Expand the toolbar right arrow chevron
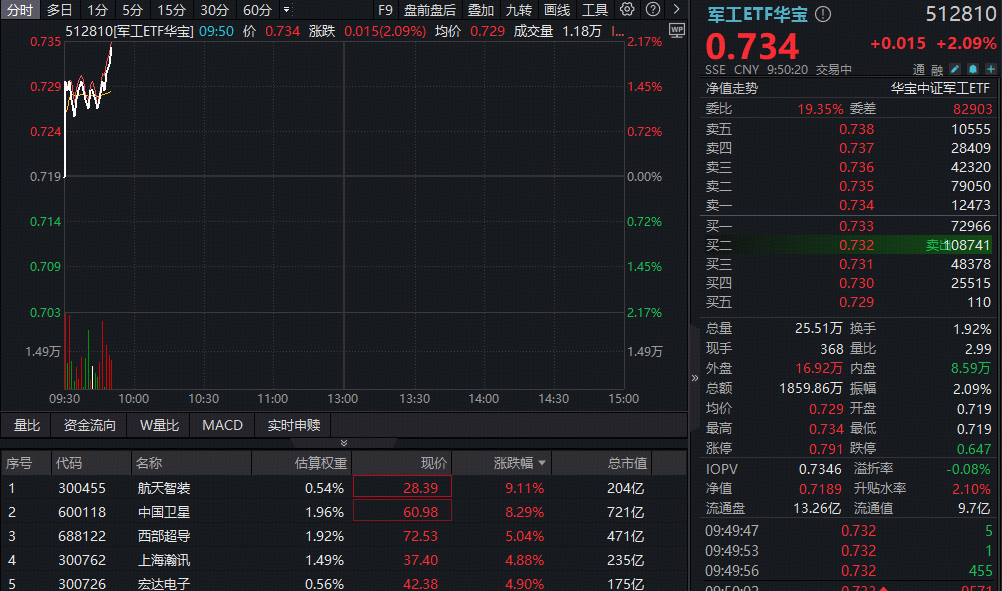 (675, 10)
